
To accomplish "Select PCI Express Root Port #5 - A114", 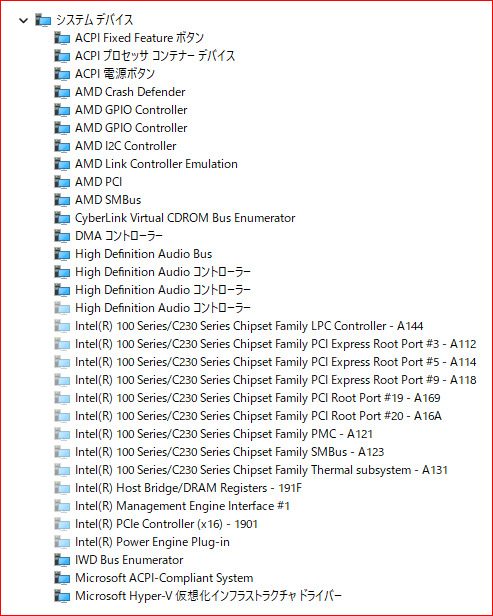I will (276, 362).
